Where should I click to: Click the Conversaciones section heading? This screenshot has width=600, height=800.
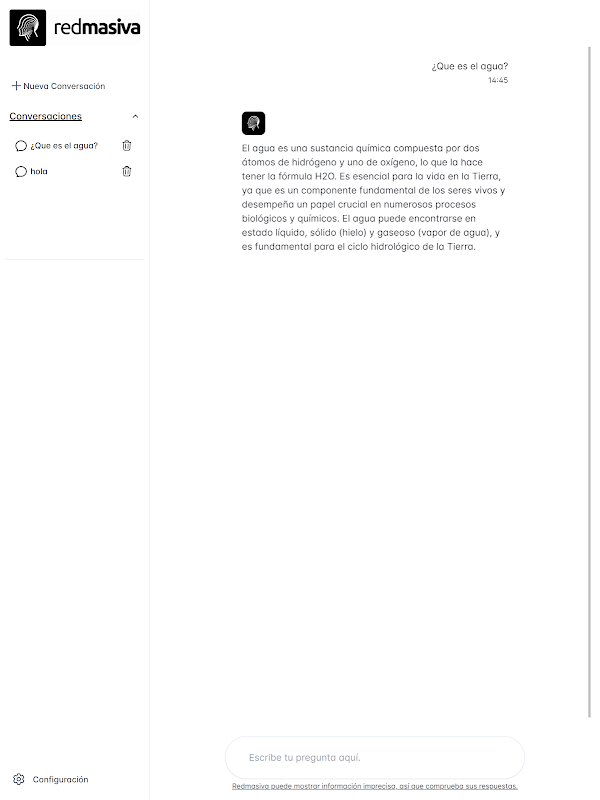[x=45, y=116]
